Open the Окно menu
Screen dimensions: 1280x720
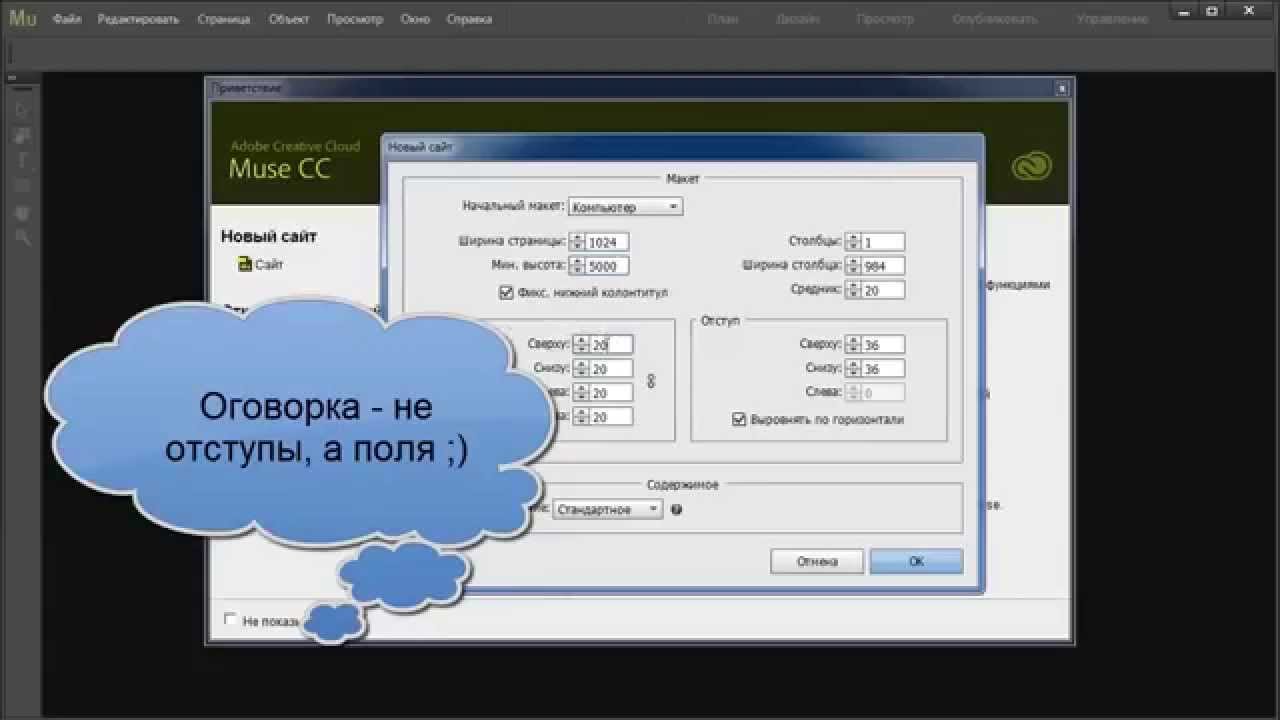pyautogui.click(x=415, y=19)
